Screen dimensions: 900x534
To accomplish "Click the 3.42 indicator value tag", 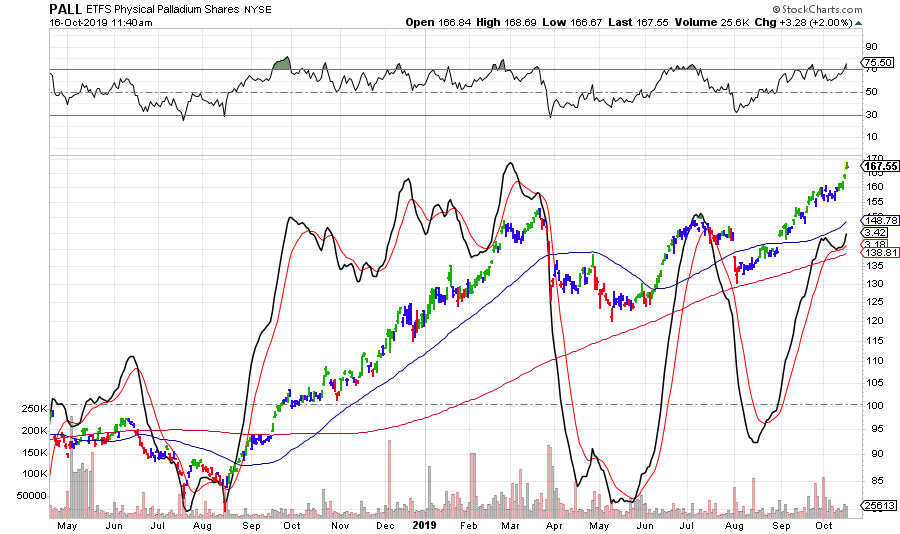I will 876,231.
